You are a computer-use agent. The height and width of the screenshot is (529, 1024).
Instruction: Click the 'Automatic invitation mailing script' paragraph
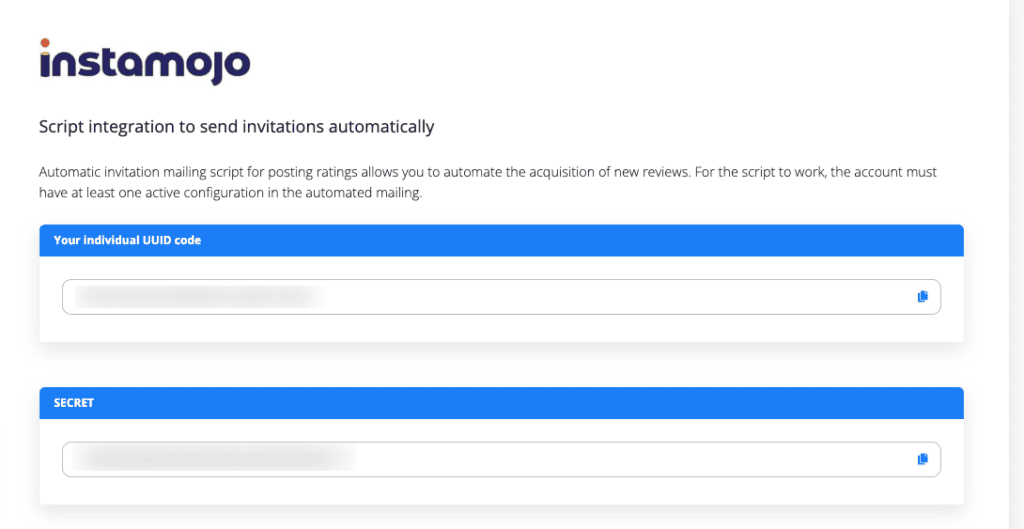[400, 172]
